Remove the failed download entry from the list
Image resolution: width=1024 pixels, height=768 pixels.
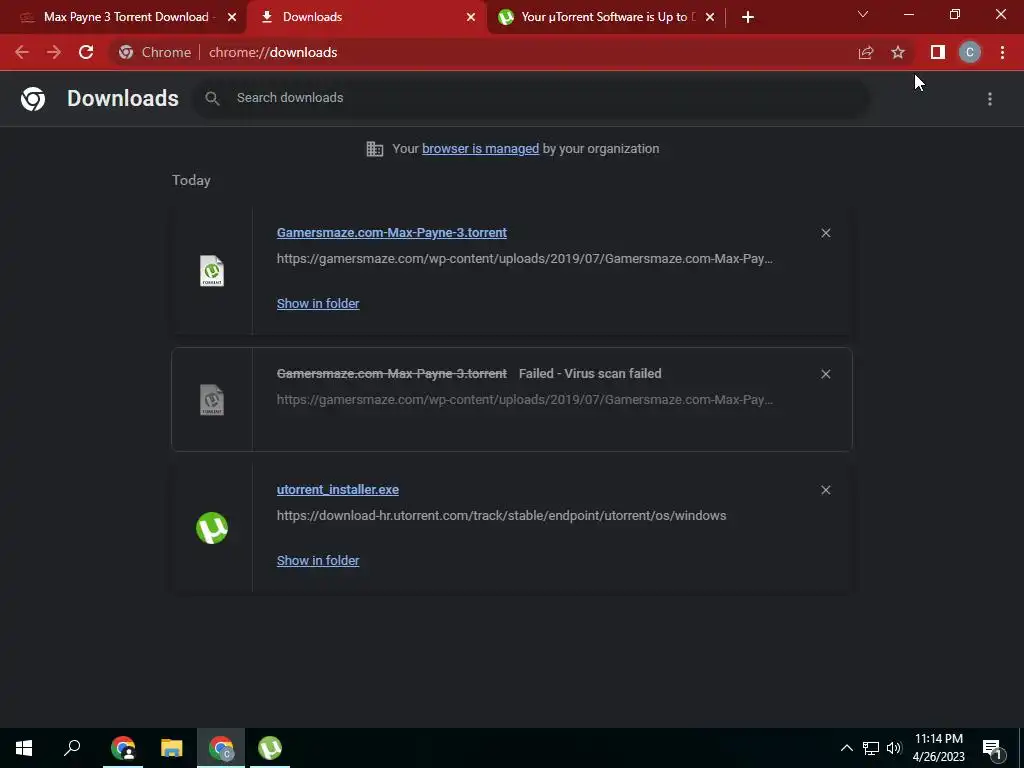[825, 374]
